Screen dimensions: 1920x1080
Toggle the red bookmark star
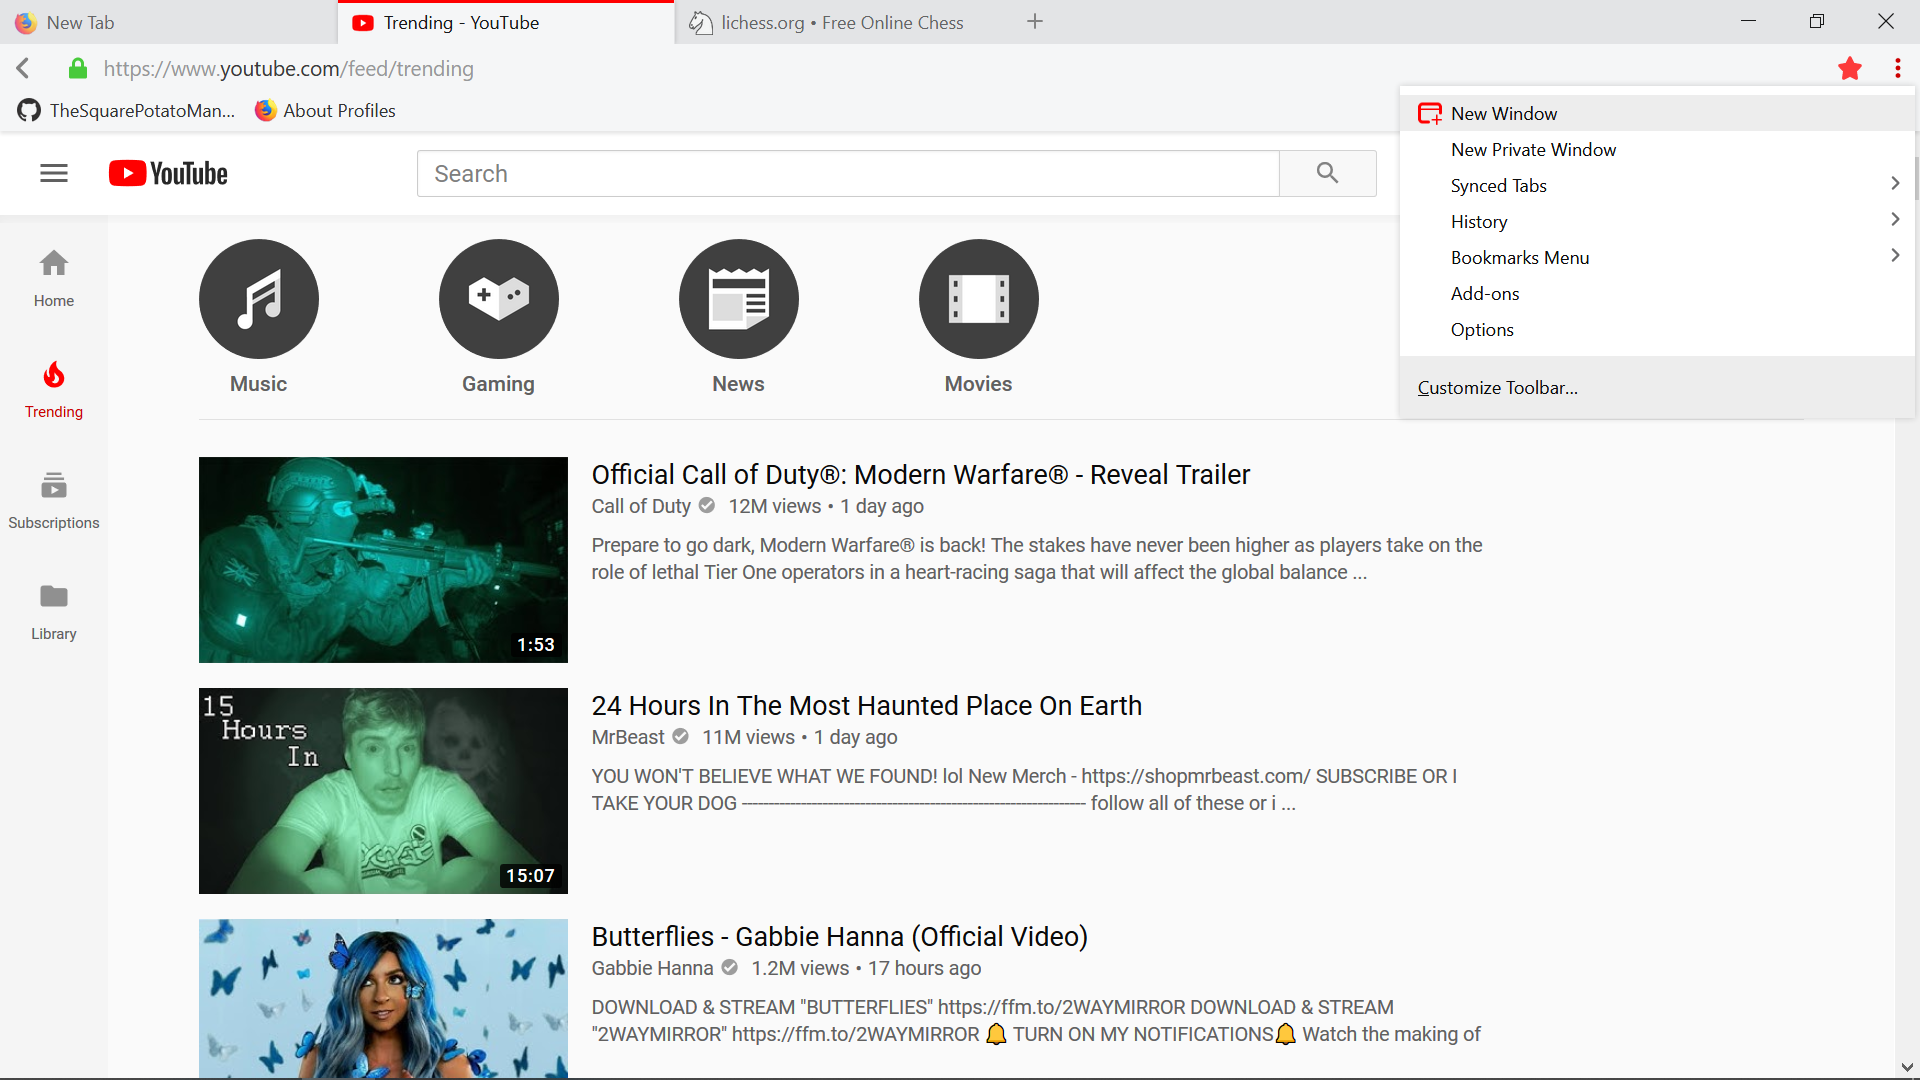coord(1849,69)
